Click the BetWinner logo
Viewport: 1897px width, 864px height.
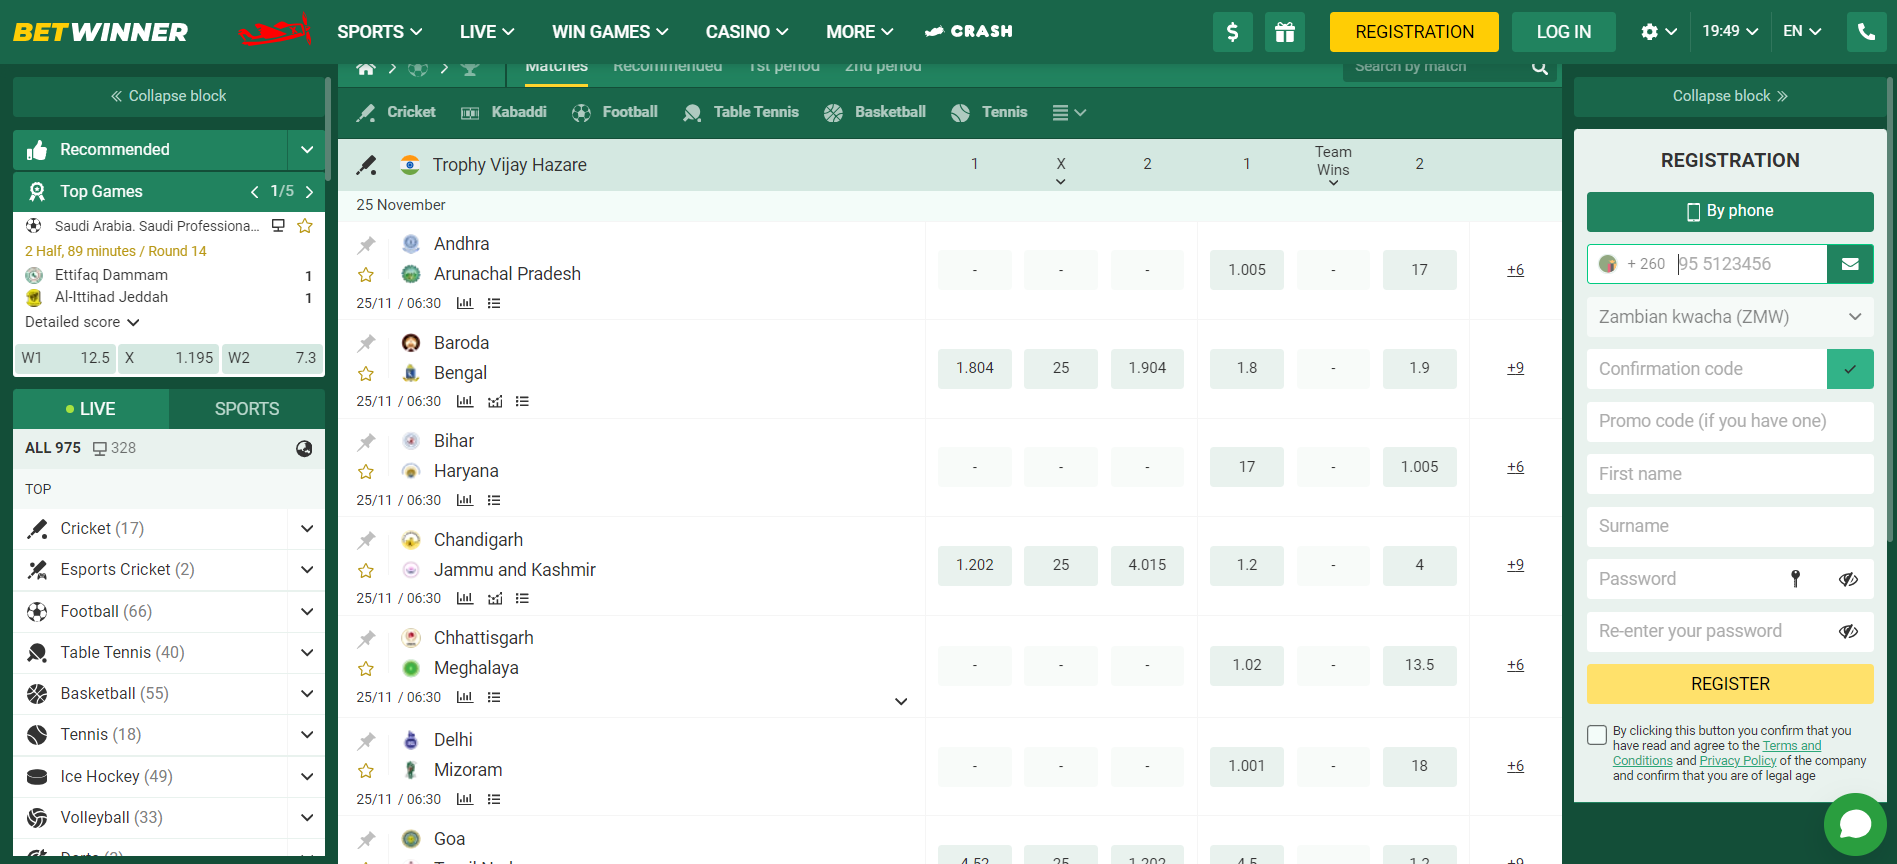(100, 32)
